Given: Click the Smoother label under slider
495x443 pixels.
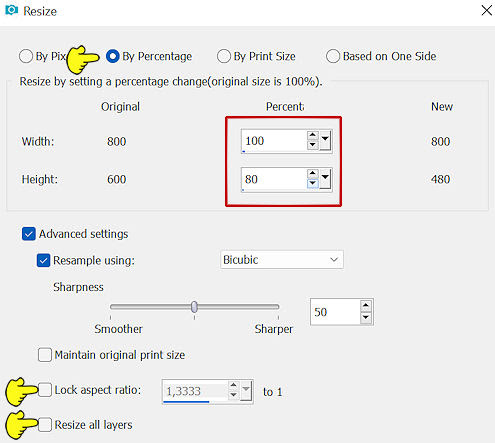Looking at the screenshot, I should 118,329.
